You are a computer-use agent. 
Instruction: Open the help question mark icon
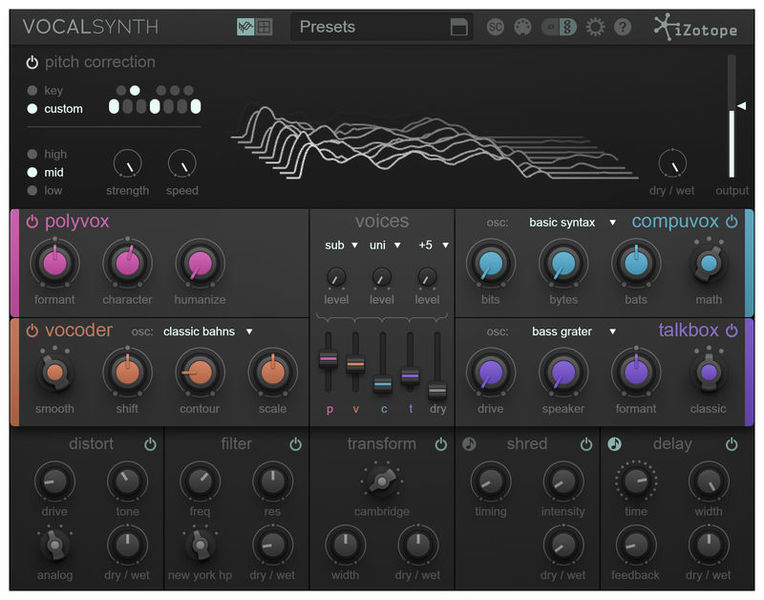click(x=622, y=27)
